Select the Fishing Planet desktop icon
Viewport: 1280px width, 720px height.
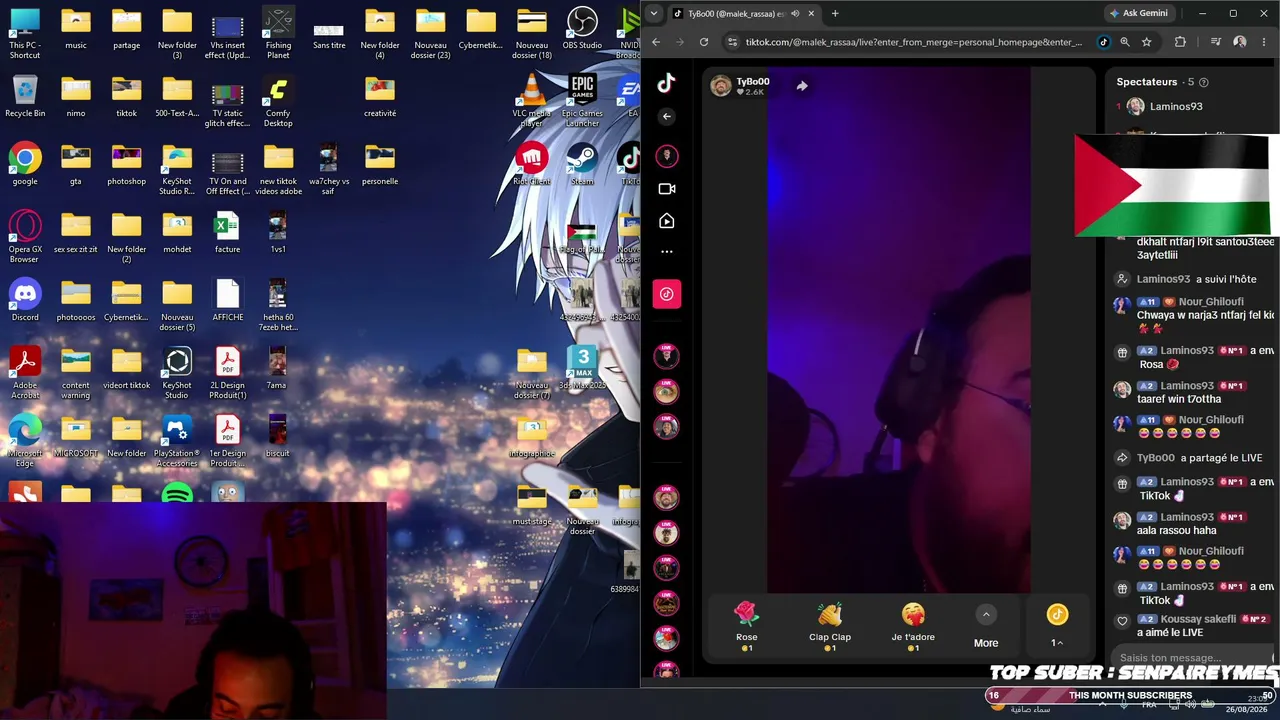coord(278,33)
